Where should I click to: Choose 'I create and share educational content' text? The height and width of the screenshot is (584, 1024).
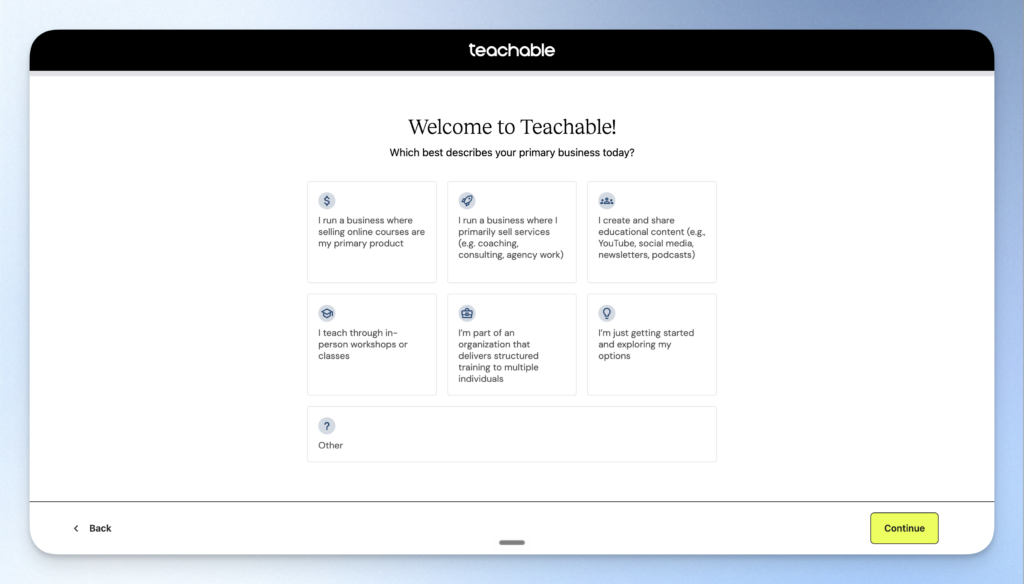click(652, 238)
